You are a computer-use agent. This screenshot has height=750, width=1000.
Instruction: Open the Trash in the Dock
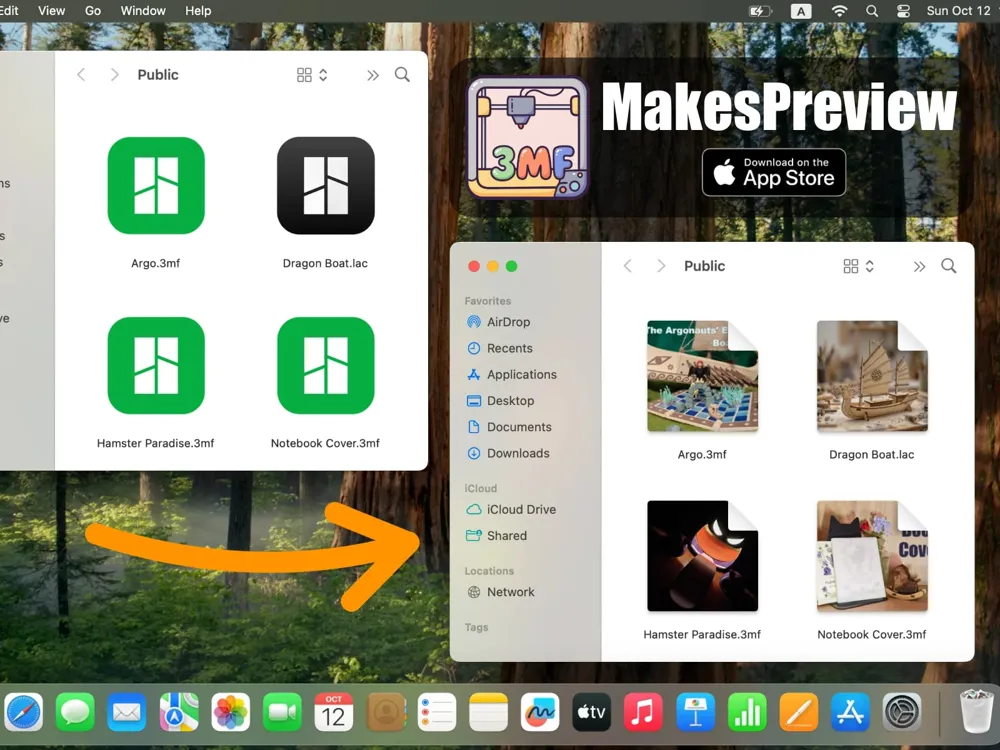(x=976, y=710)
